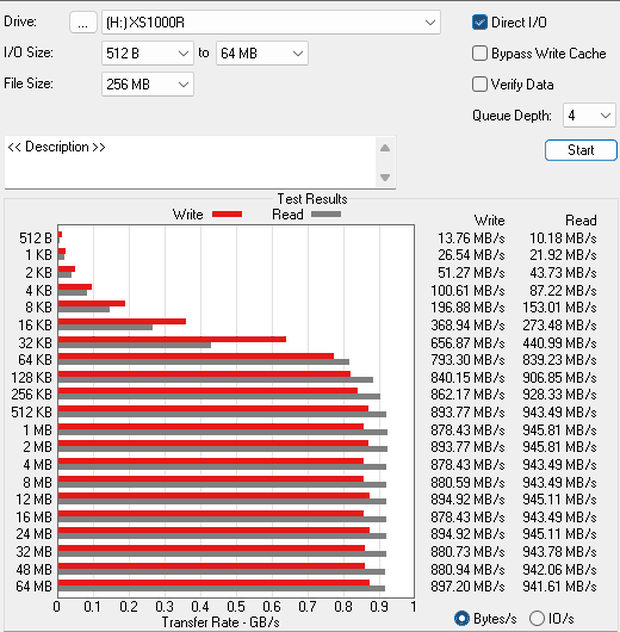The image size is (620, 632).
Task: Open the File Size dropdown (256 MB)
Action: click(x=148, y=84)
